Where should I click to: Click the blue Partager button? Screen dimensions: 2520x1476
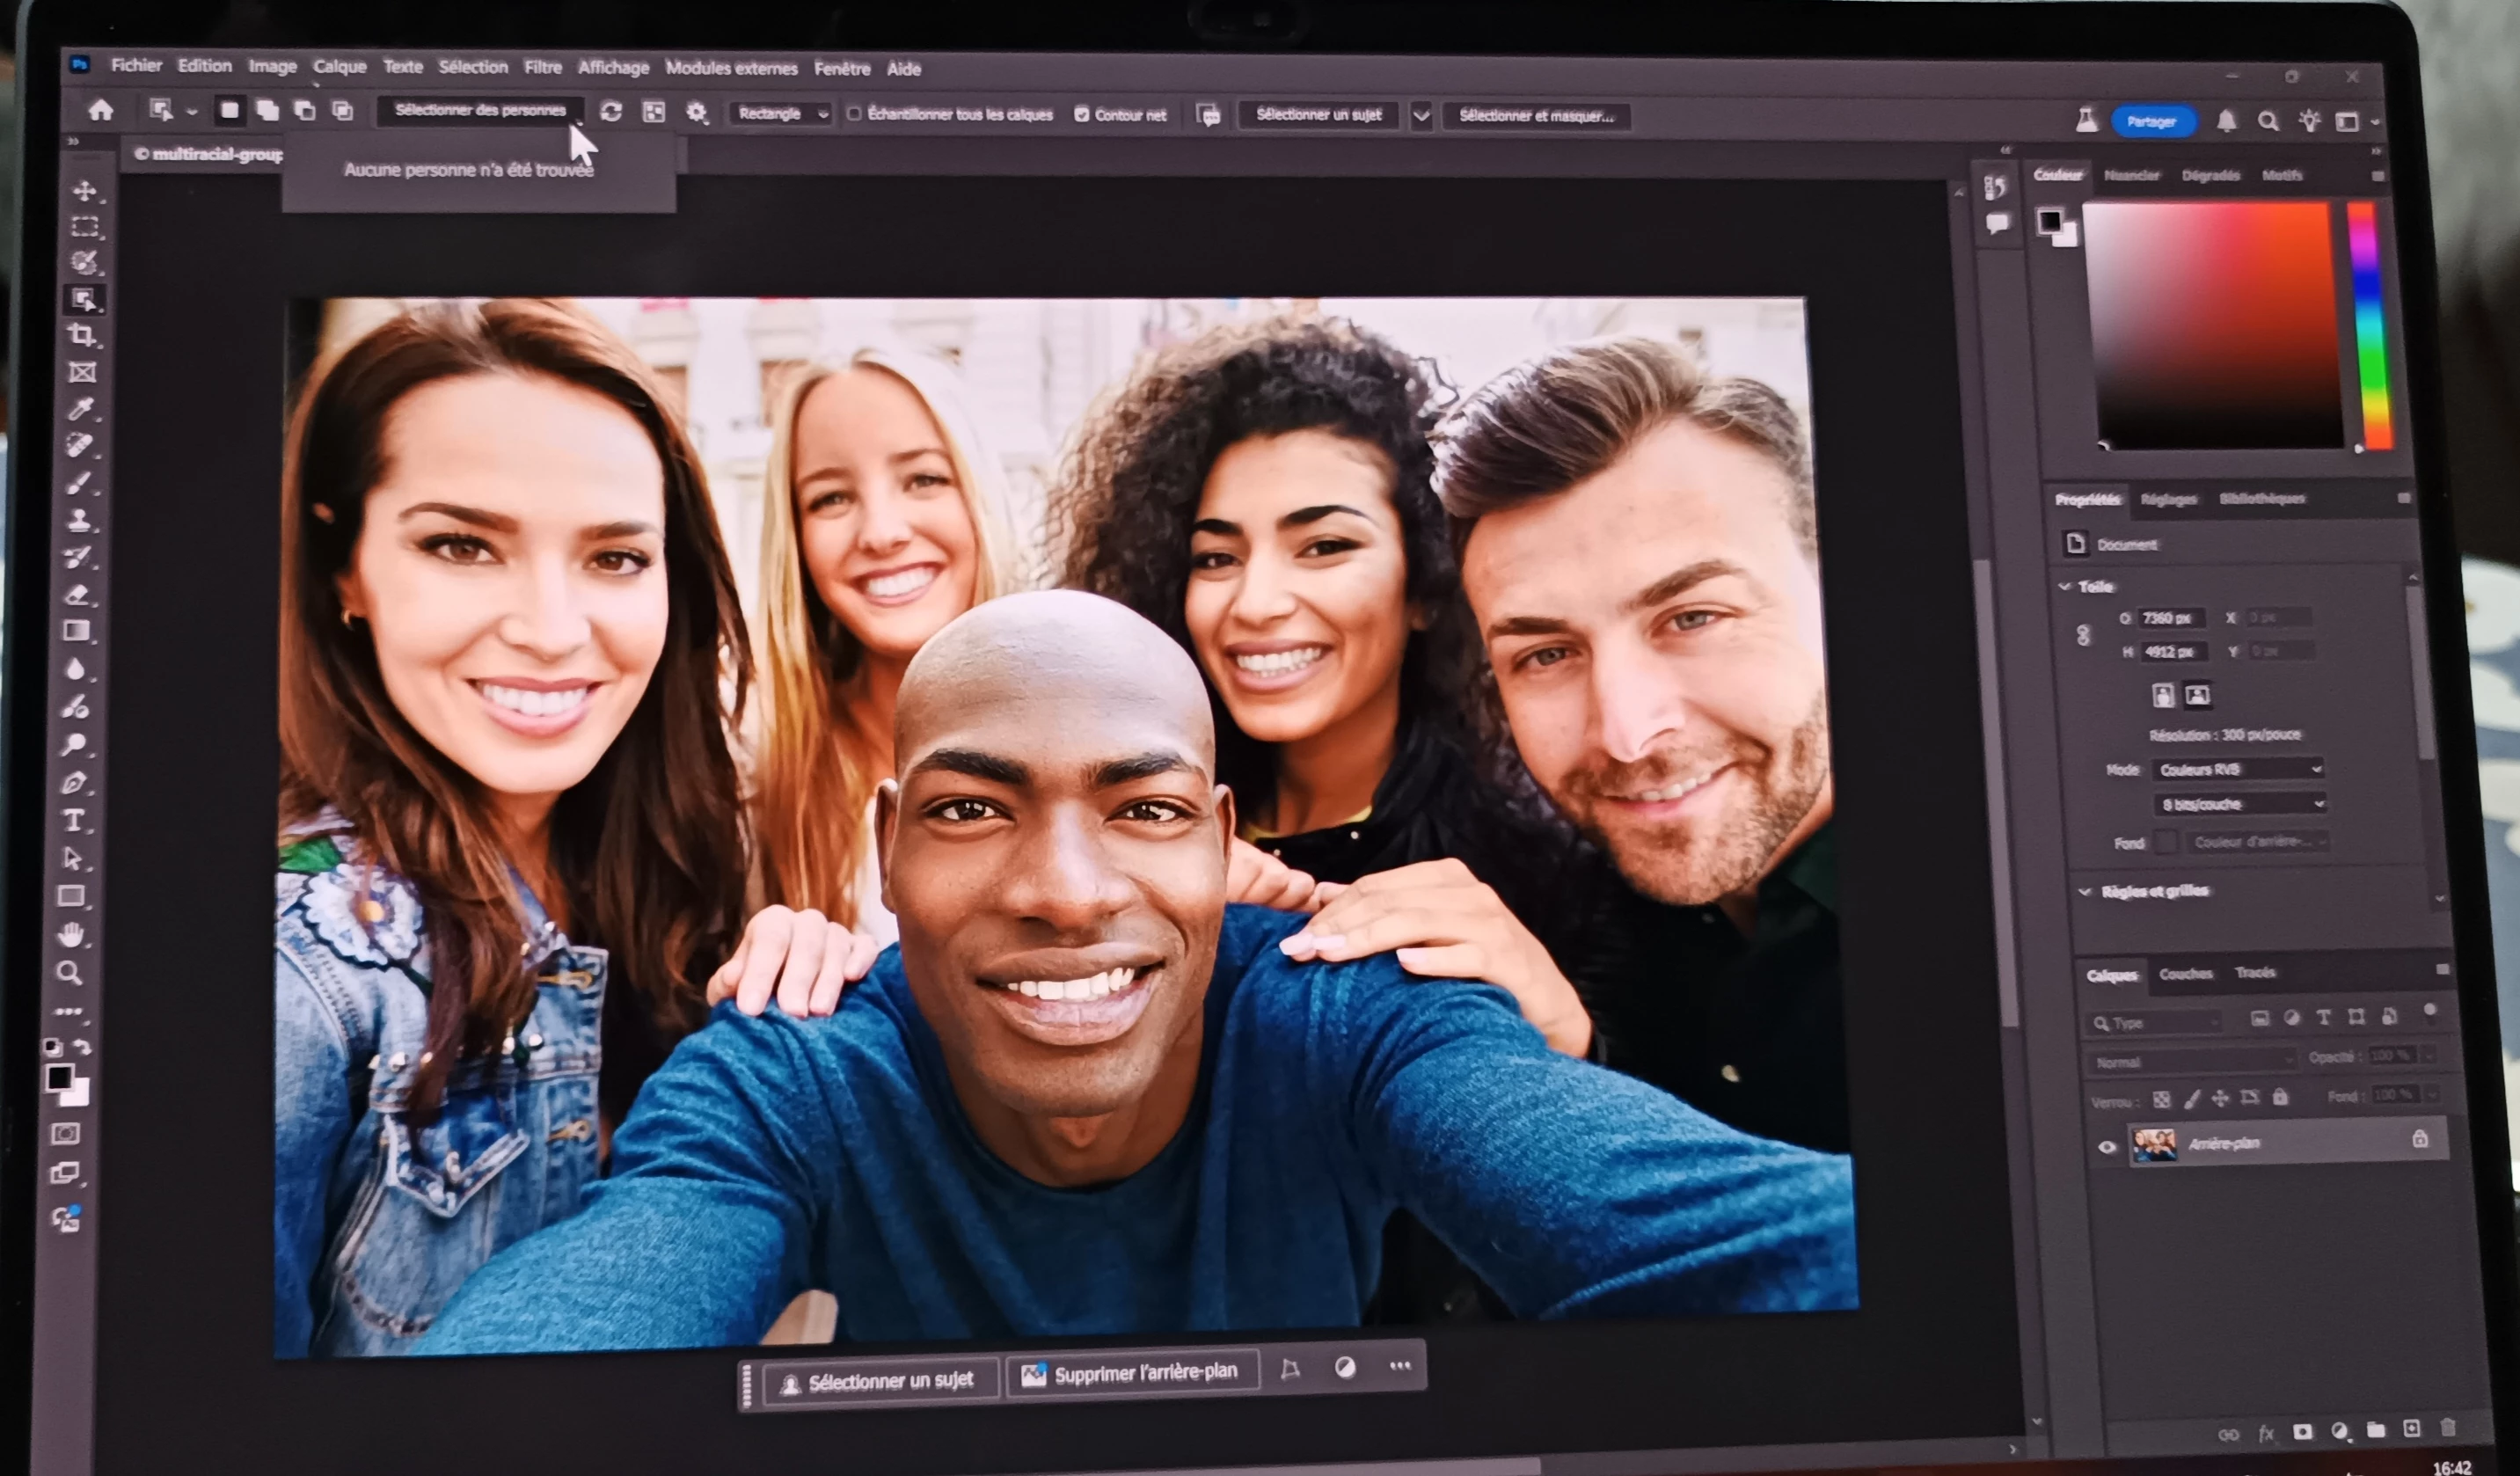tap(2152, 121)
